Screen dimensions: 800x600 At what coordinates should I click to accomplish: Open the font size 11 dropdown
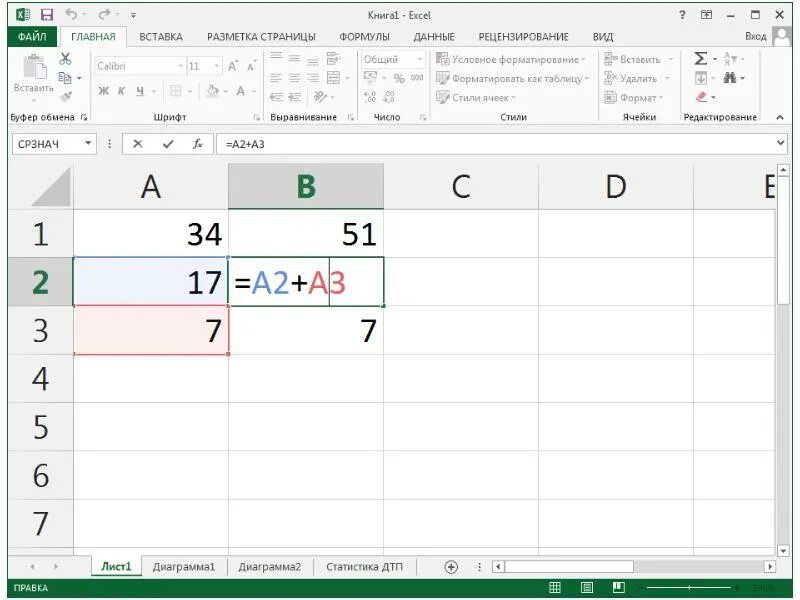tap(216, 66)
